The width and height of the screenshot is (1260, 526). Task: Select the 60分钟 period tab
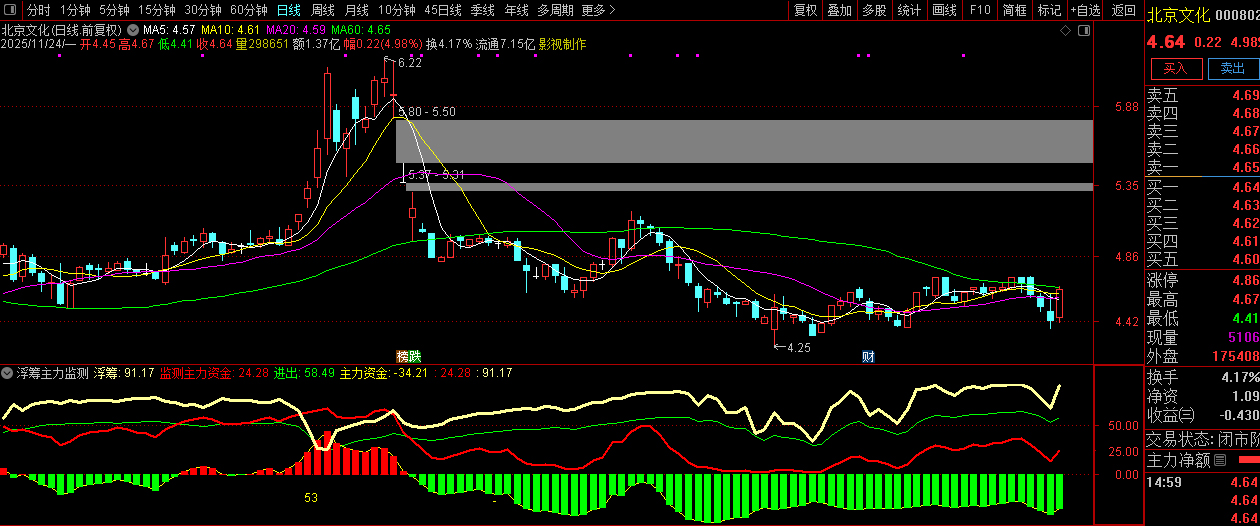[x=249, y=10]
